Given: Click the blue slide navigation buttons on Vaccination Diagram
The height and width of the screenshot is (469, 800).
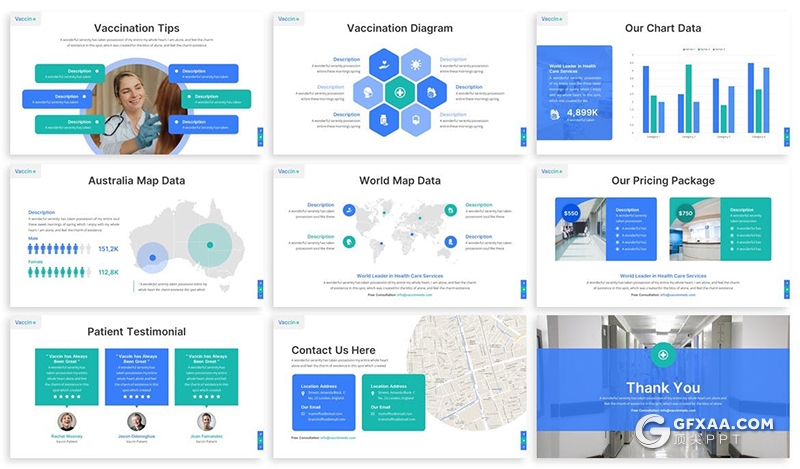Looking at the screenshot, I should [x=523, y=136].
